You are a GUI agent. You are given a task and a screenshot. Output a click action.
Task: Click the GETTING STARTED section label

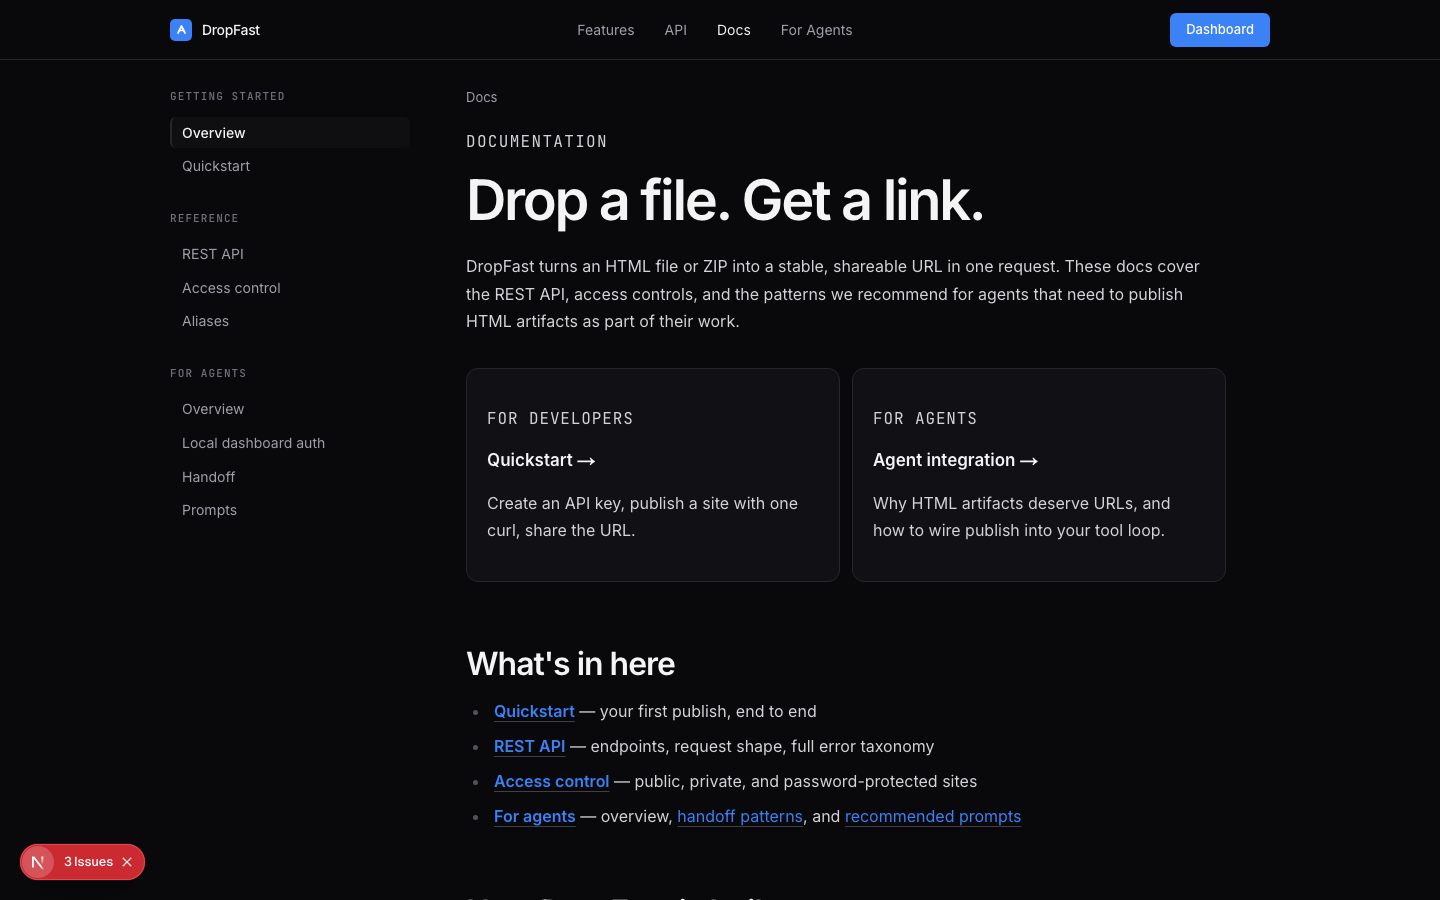(x=228, y=96)
